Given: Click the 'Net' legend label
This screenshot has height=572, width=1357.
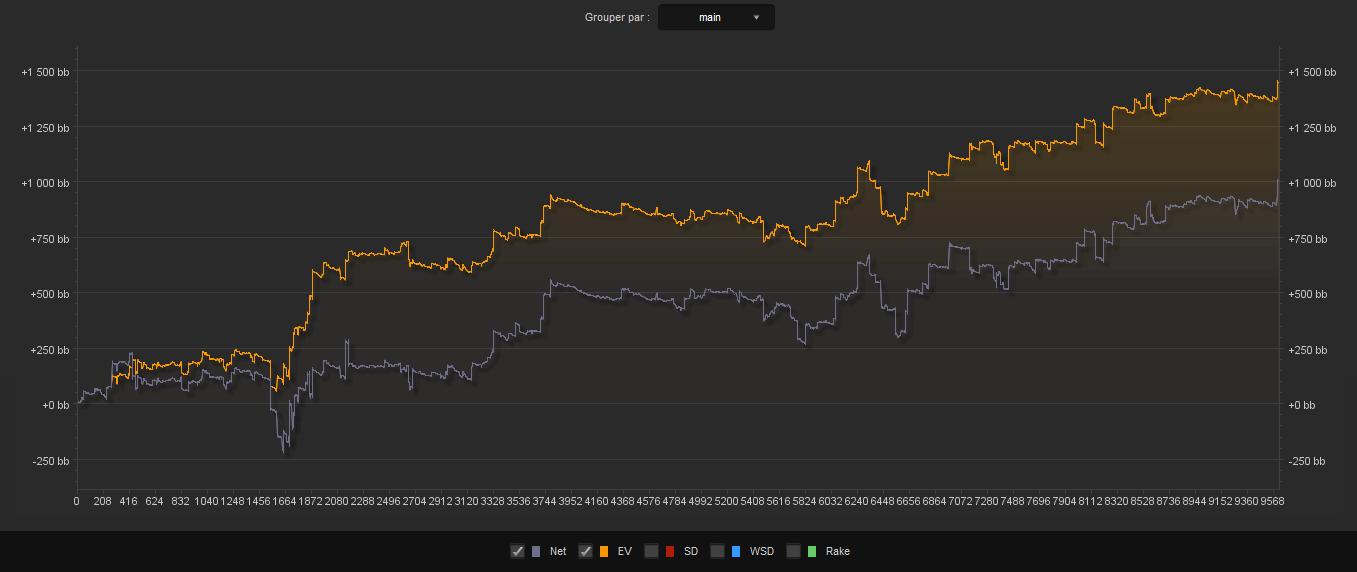Looking at the screenshot, I should pyautogui.click(x=557, y=551).
